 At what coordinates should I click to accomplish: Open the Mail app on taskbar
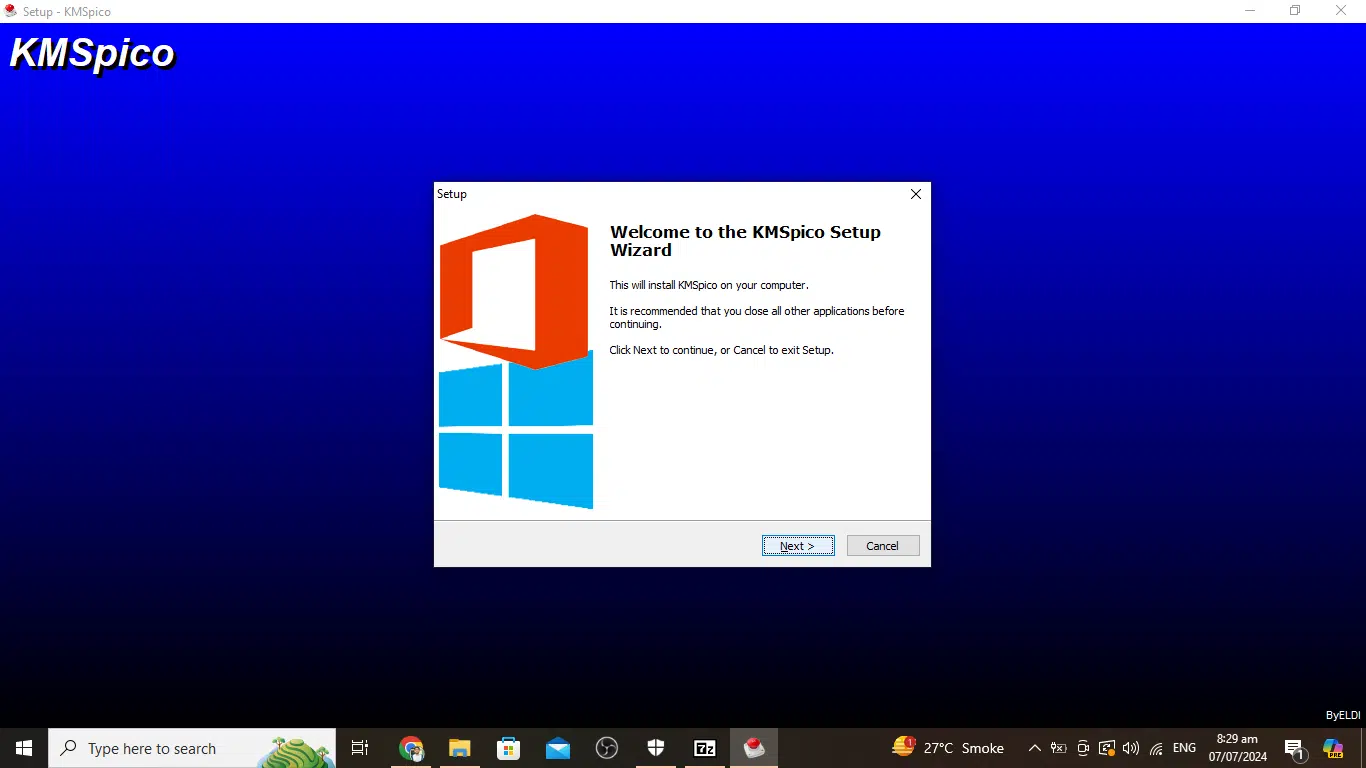(558, 748)
